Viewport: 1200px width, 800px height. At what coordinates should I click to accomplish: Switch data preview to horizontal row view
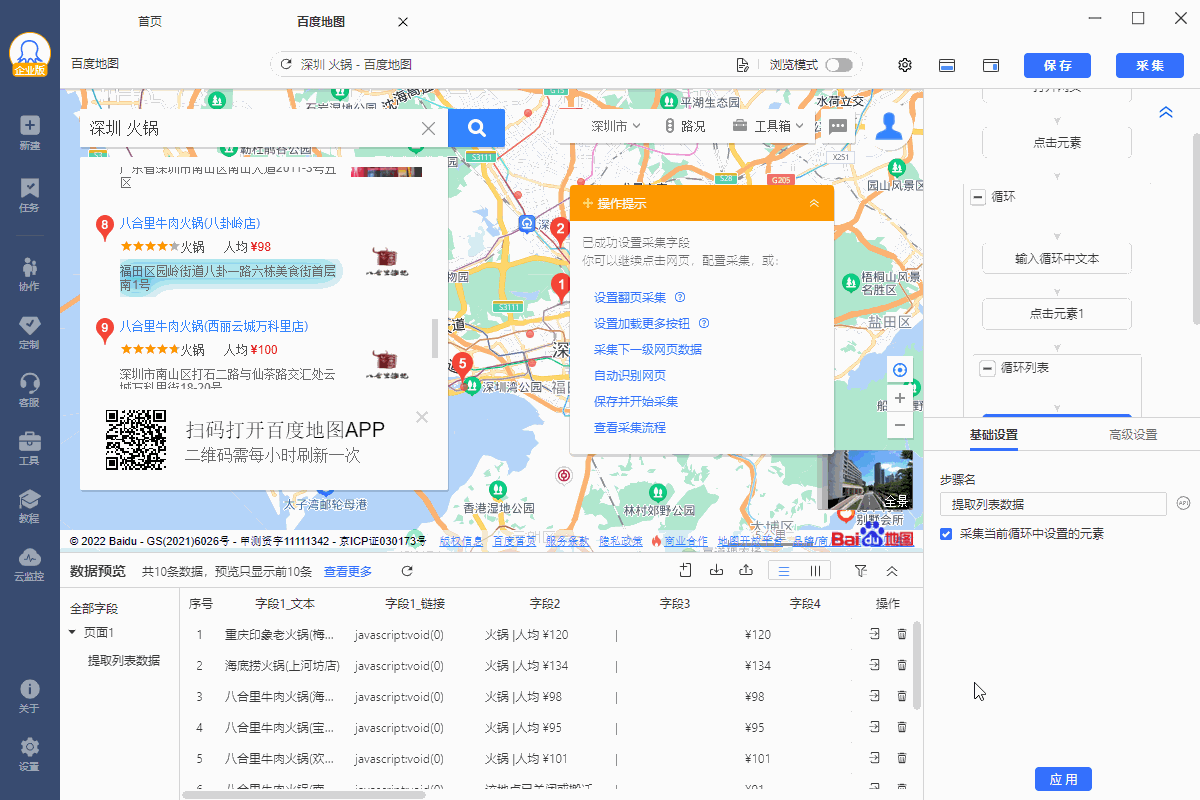(x=785, y=571)
